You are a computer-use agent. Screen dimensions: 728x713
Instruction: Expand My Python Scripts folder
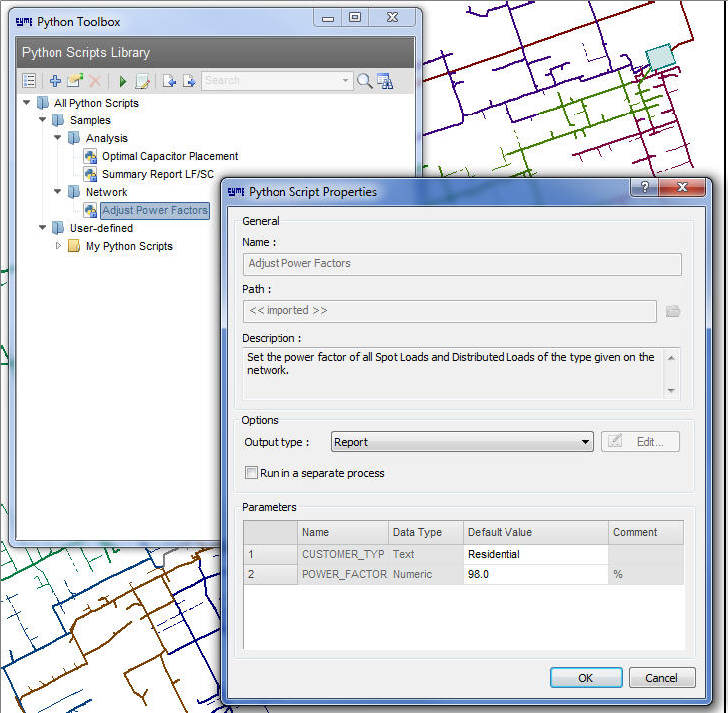click(58, 246)
